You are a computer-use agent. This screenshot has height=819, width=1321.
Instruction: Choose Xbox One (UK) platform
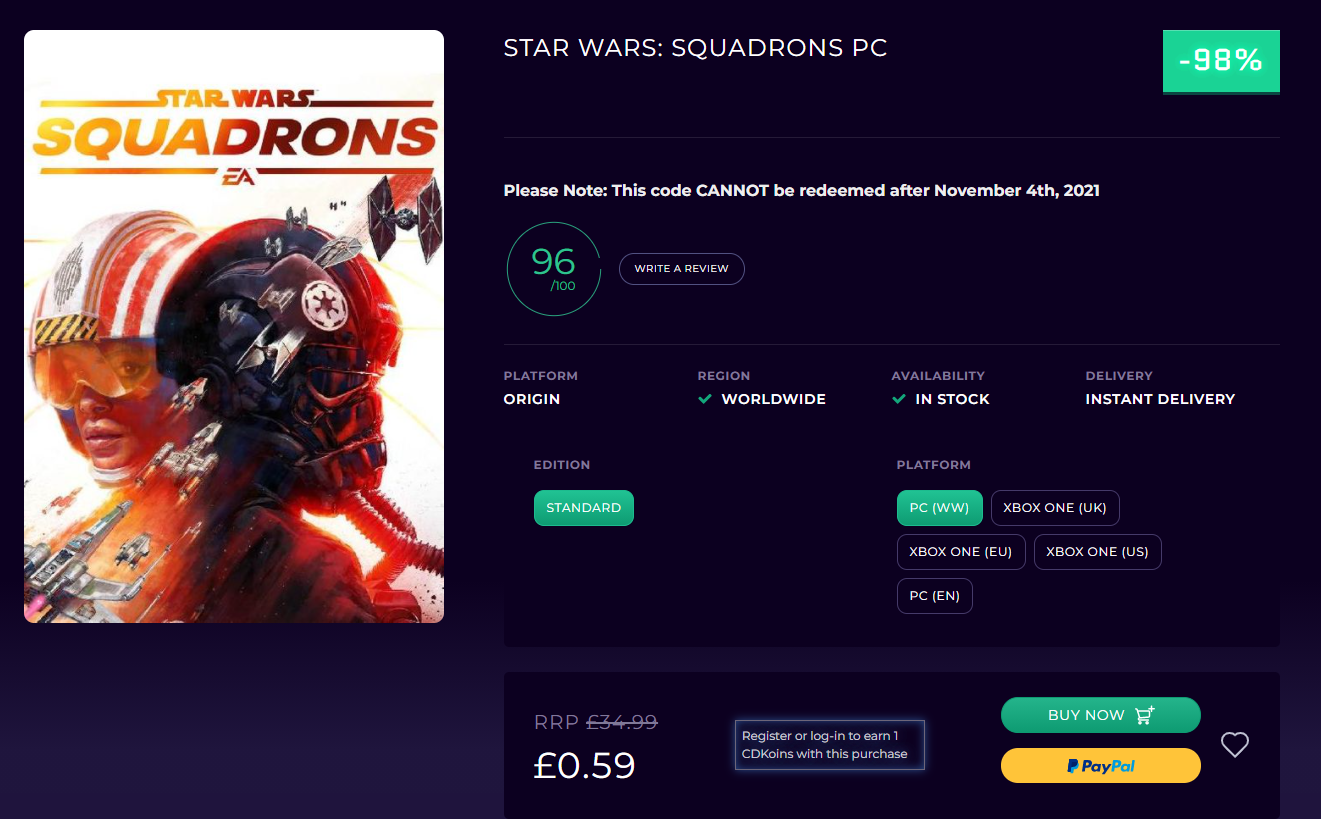[1054, 508]
